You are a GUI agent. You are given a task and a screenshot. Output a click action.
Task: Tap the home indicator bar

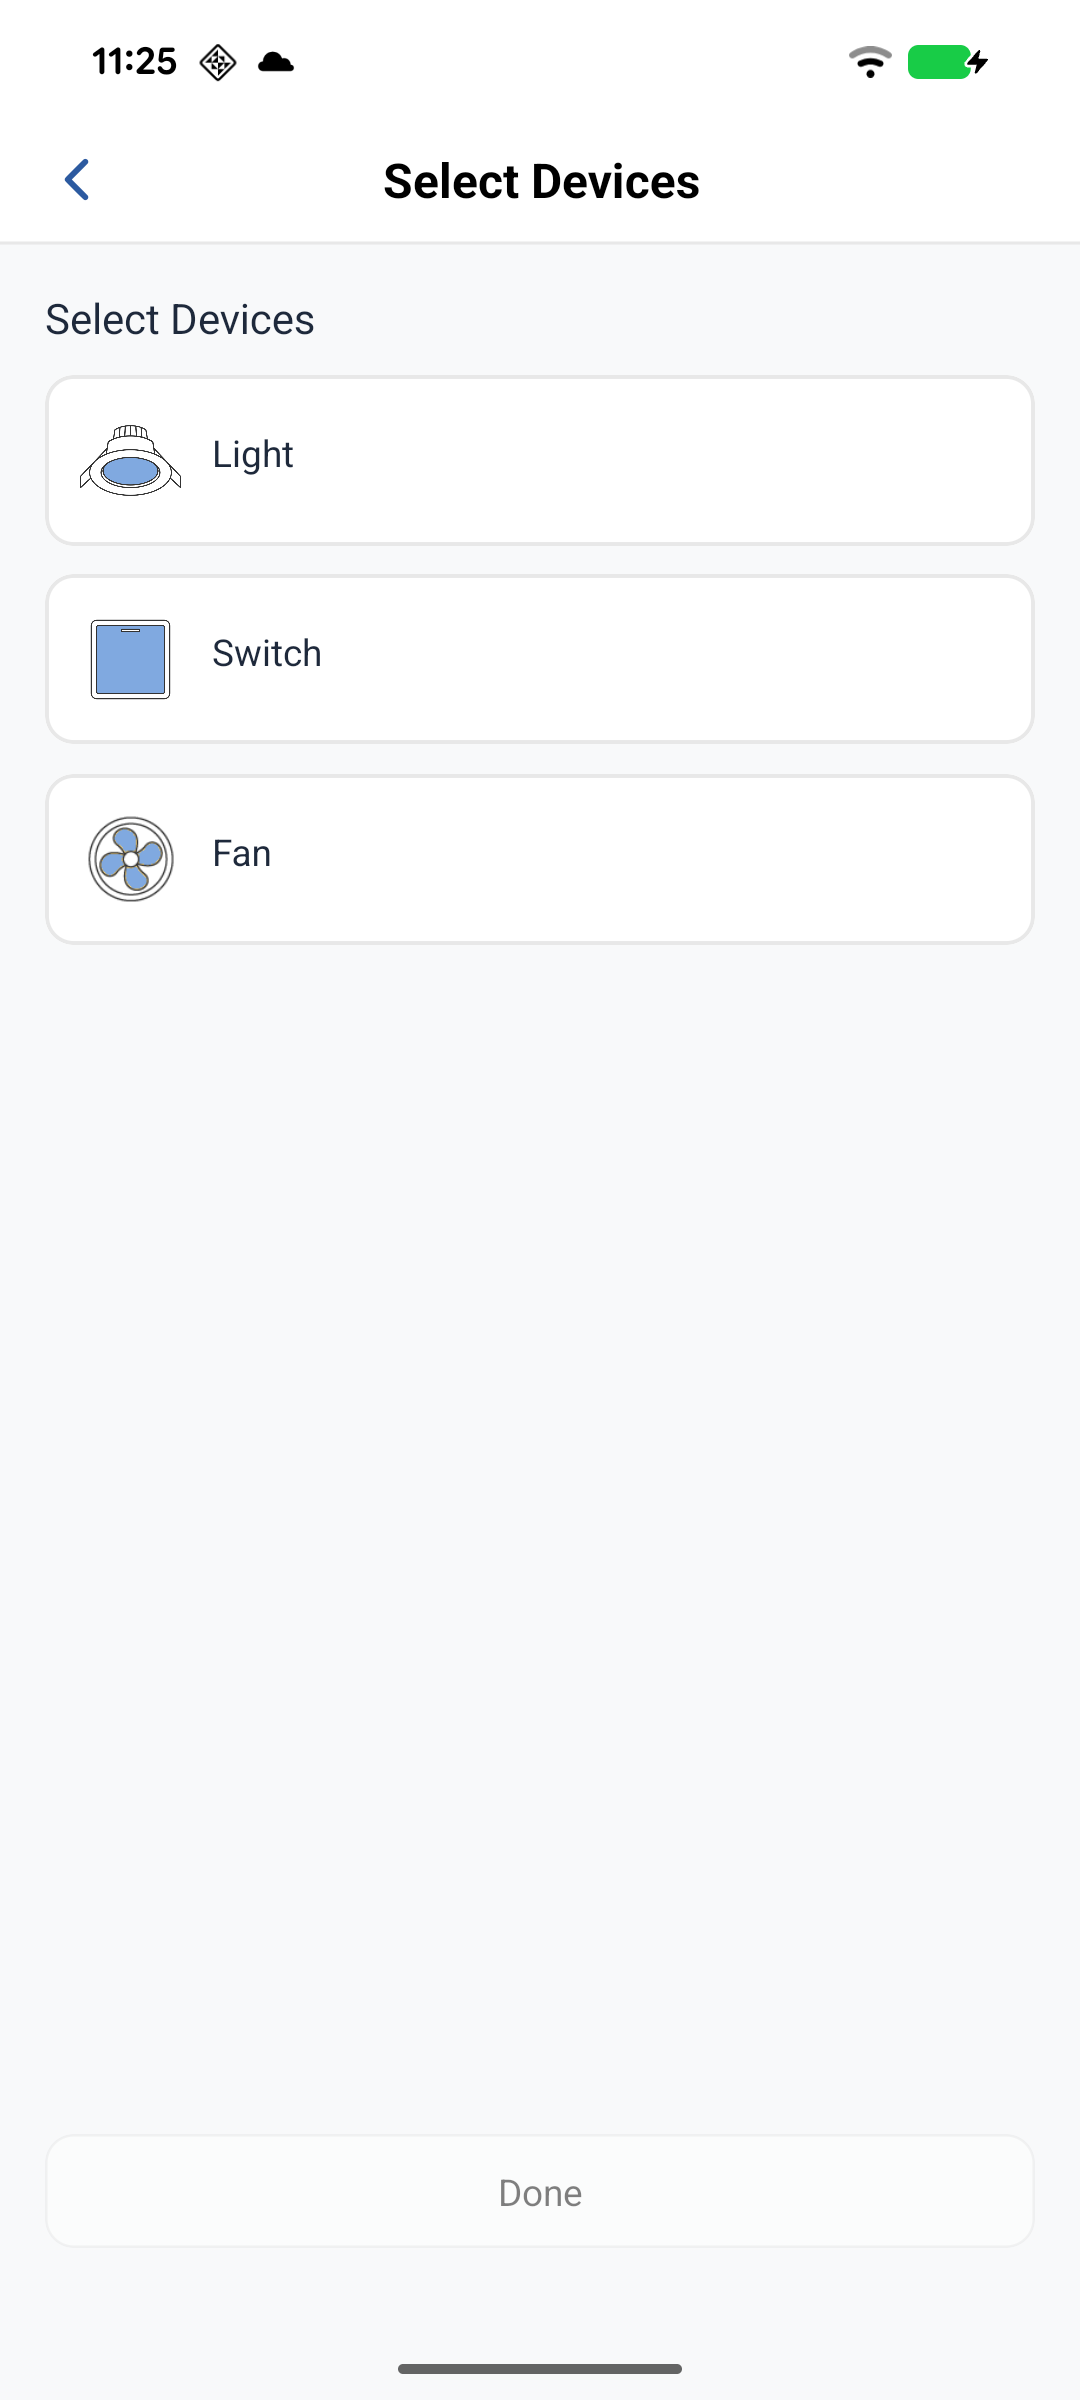tap(540, 2368)
